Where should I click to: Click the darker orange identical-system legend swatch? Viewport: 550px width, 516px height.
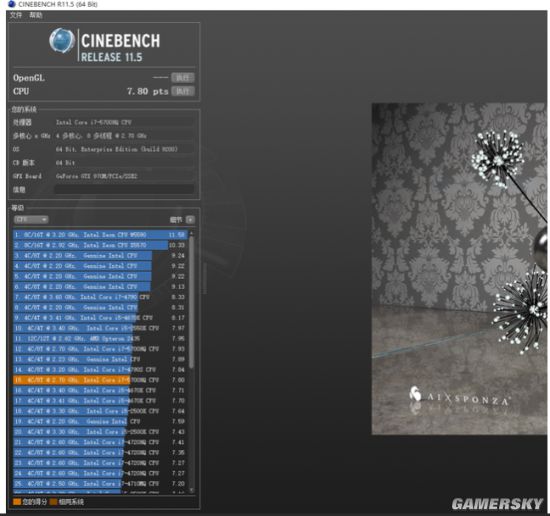(53, 502)
